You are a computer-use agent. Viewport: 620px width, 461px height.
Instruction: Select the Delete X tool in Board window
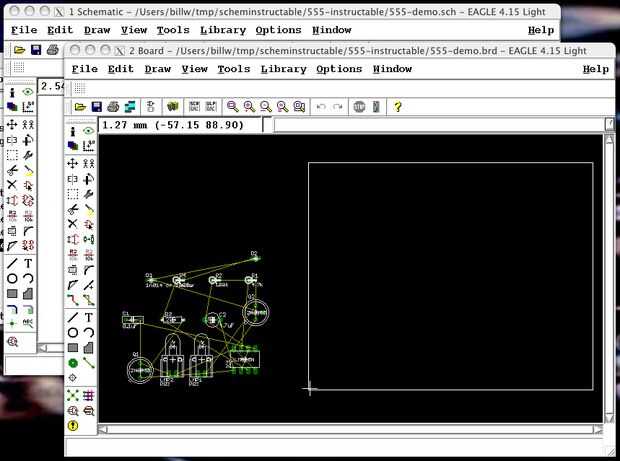click(73, 224)
